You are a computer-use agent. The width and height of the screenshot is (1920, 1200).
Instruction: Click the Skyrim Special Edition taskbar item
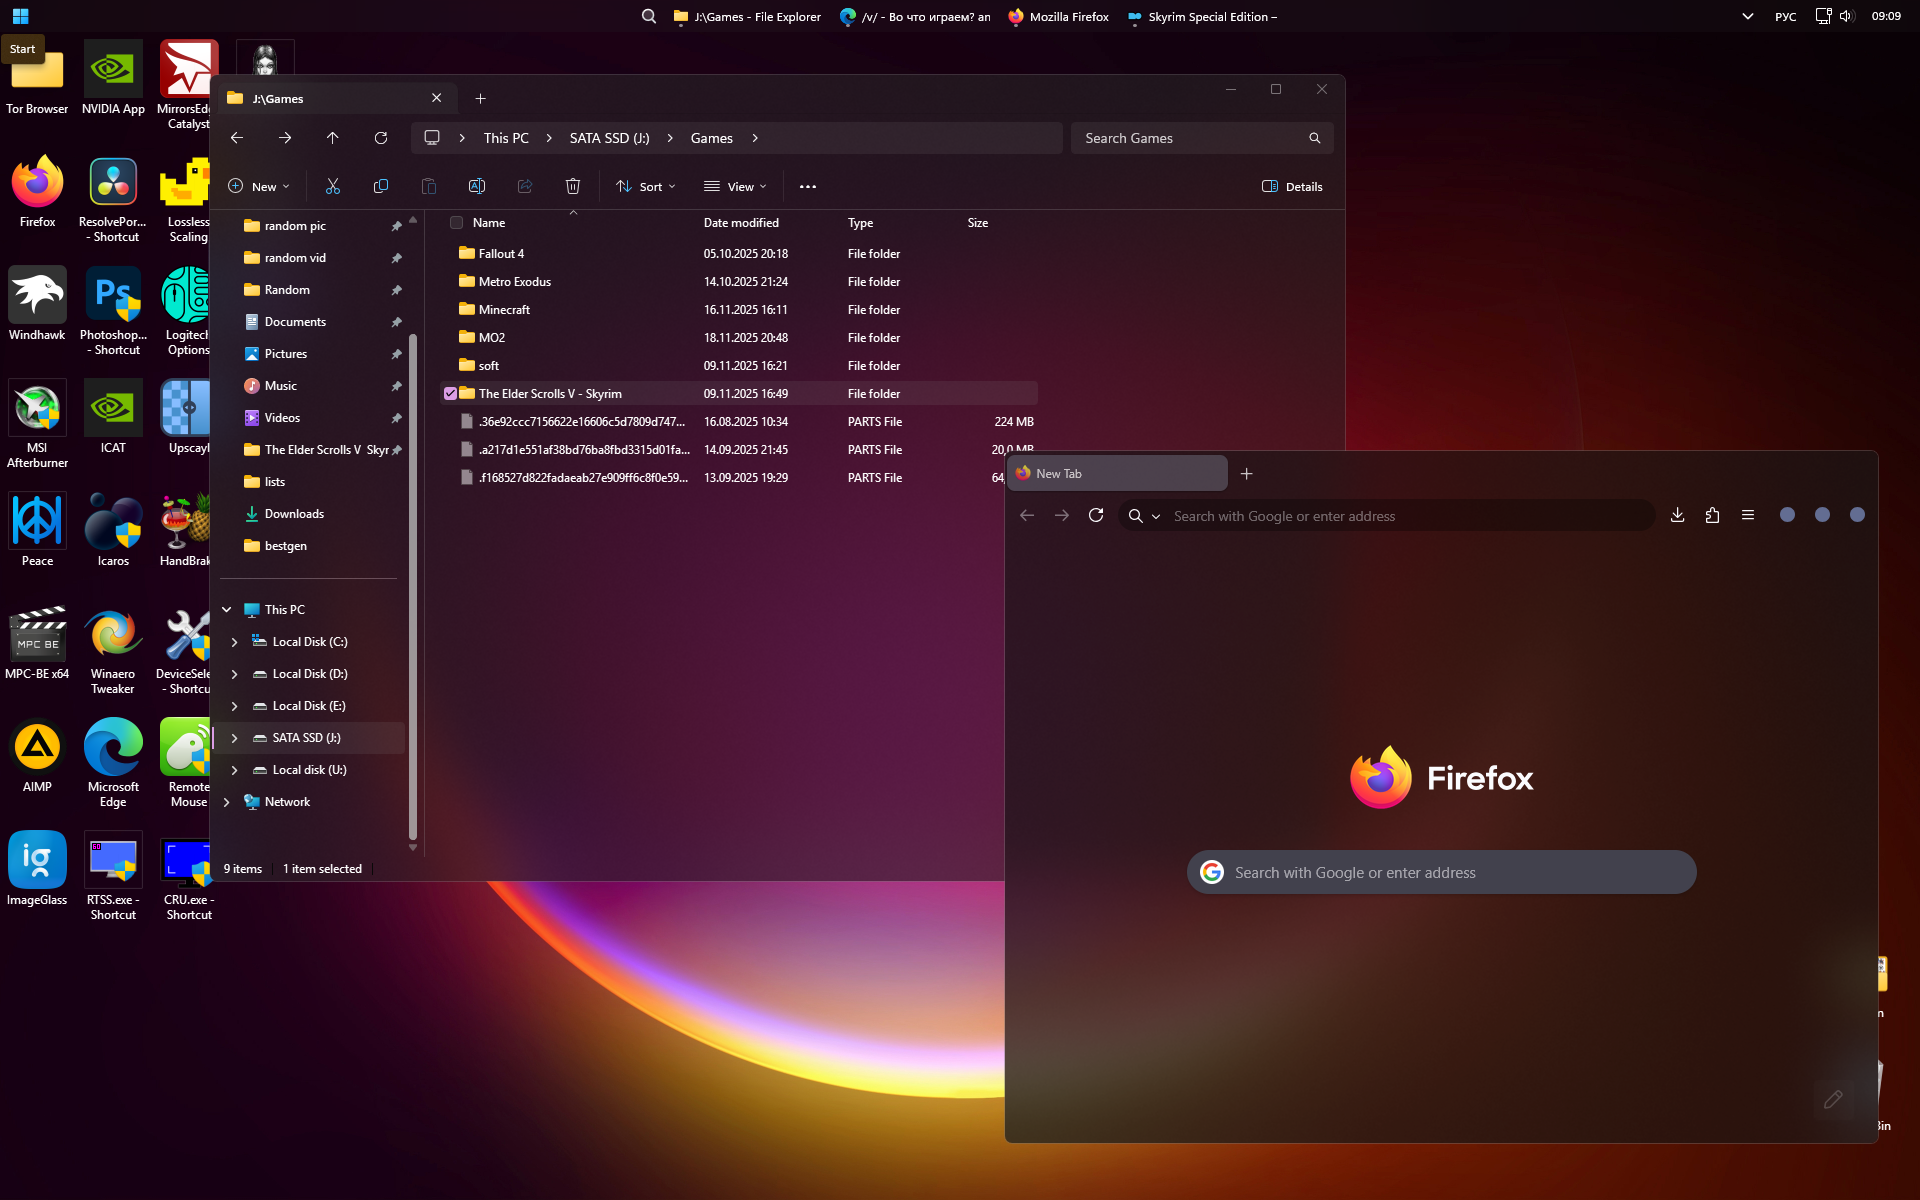1202,16
